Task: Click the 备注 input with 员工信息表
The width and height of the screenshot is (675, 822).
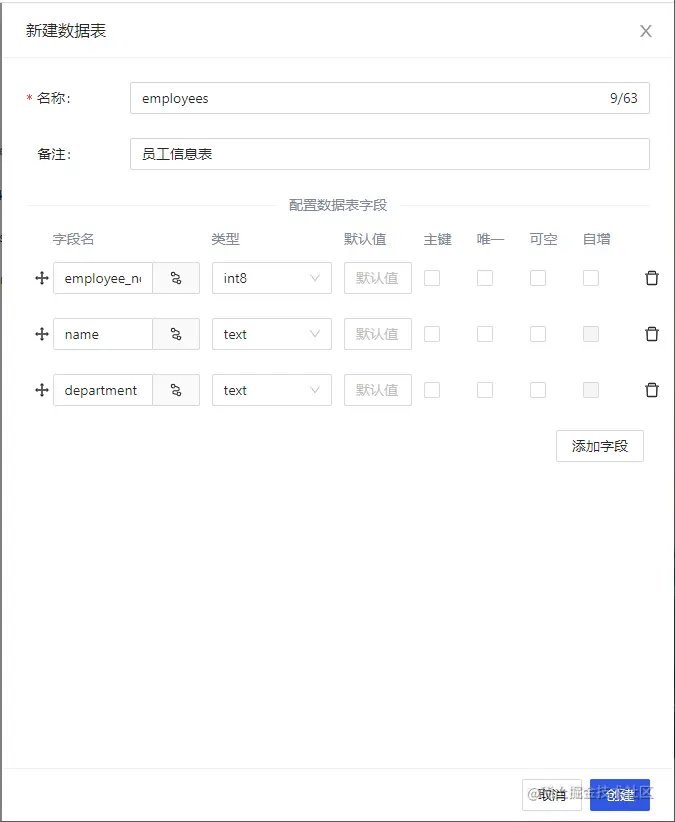Action: tap(390, 154)
